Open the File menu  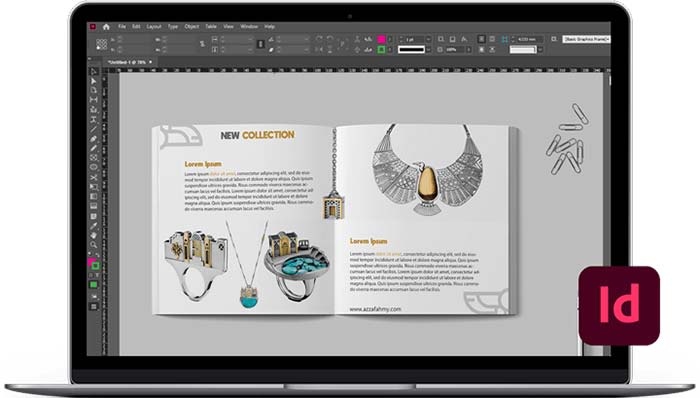[122, 27]
